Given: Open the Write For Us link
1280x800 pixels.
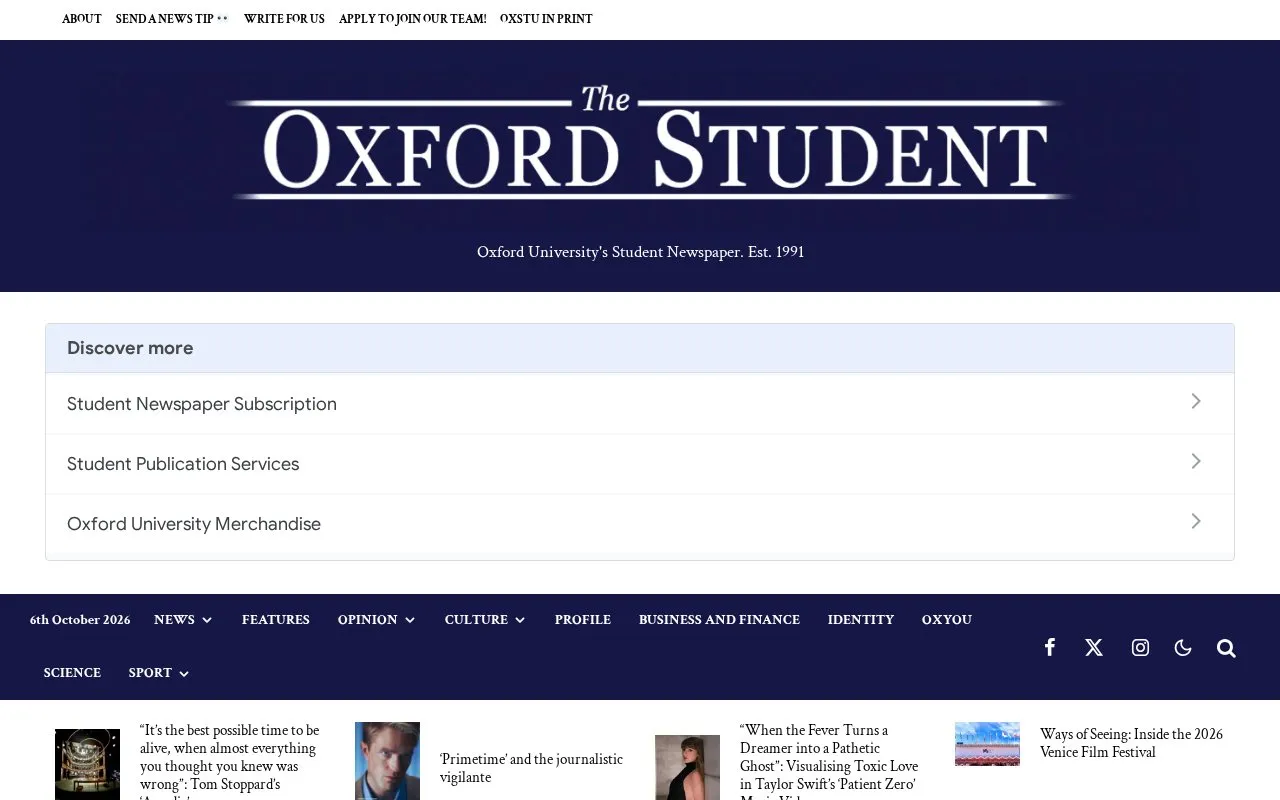Looking at the screenshot, I should point(284,19).
